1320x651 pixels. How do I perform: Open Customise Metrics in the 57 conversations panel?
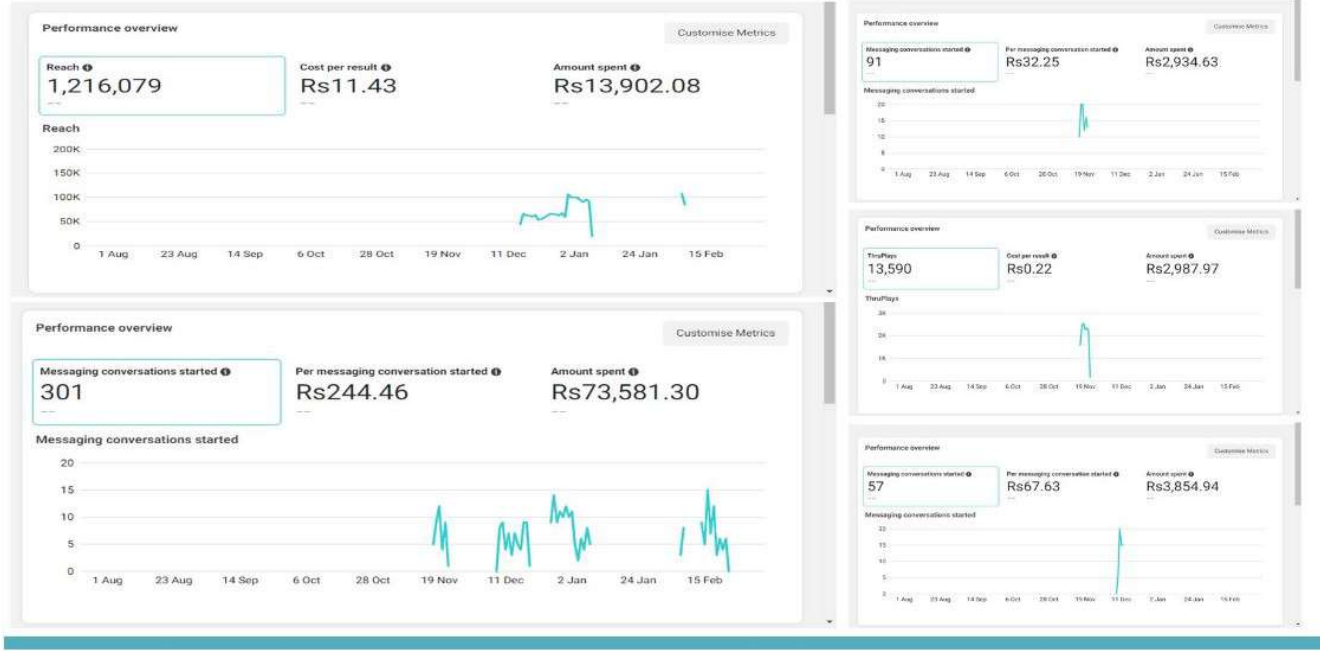[1241, 451]
